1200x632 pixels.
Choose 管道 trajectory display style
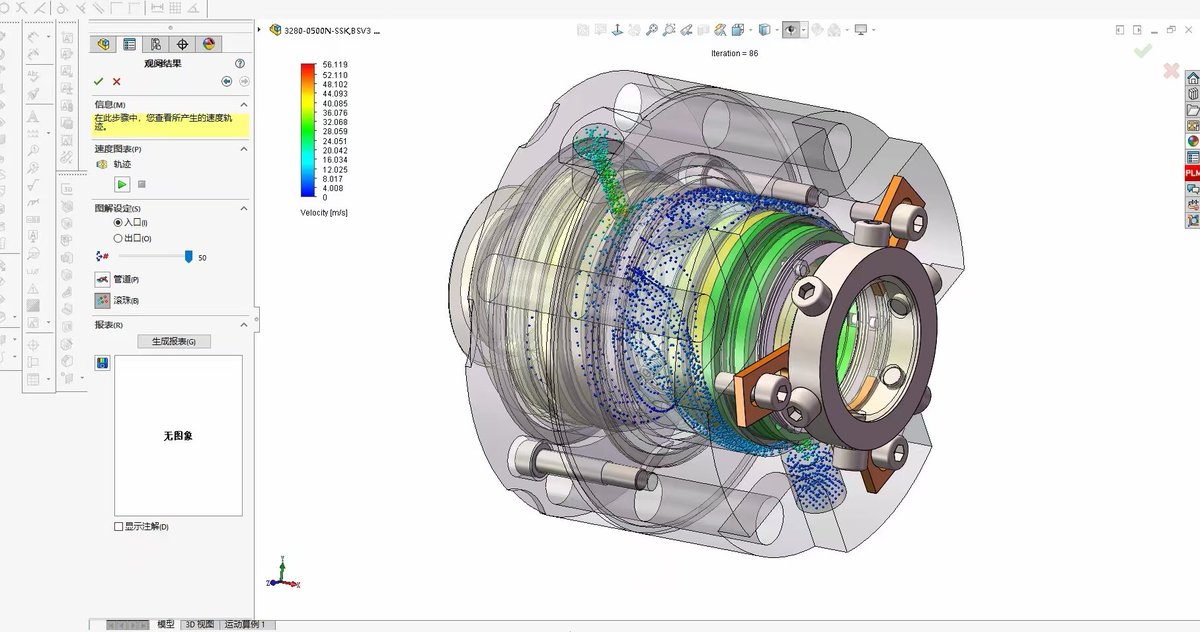click(102, 279)
